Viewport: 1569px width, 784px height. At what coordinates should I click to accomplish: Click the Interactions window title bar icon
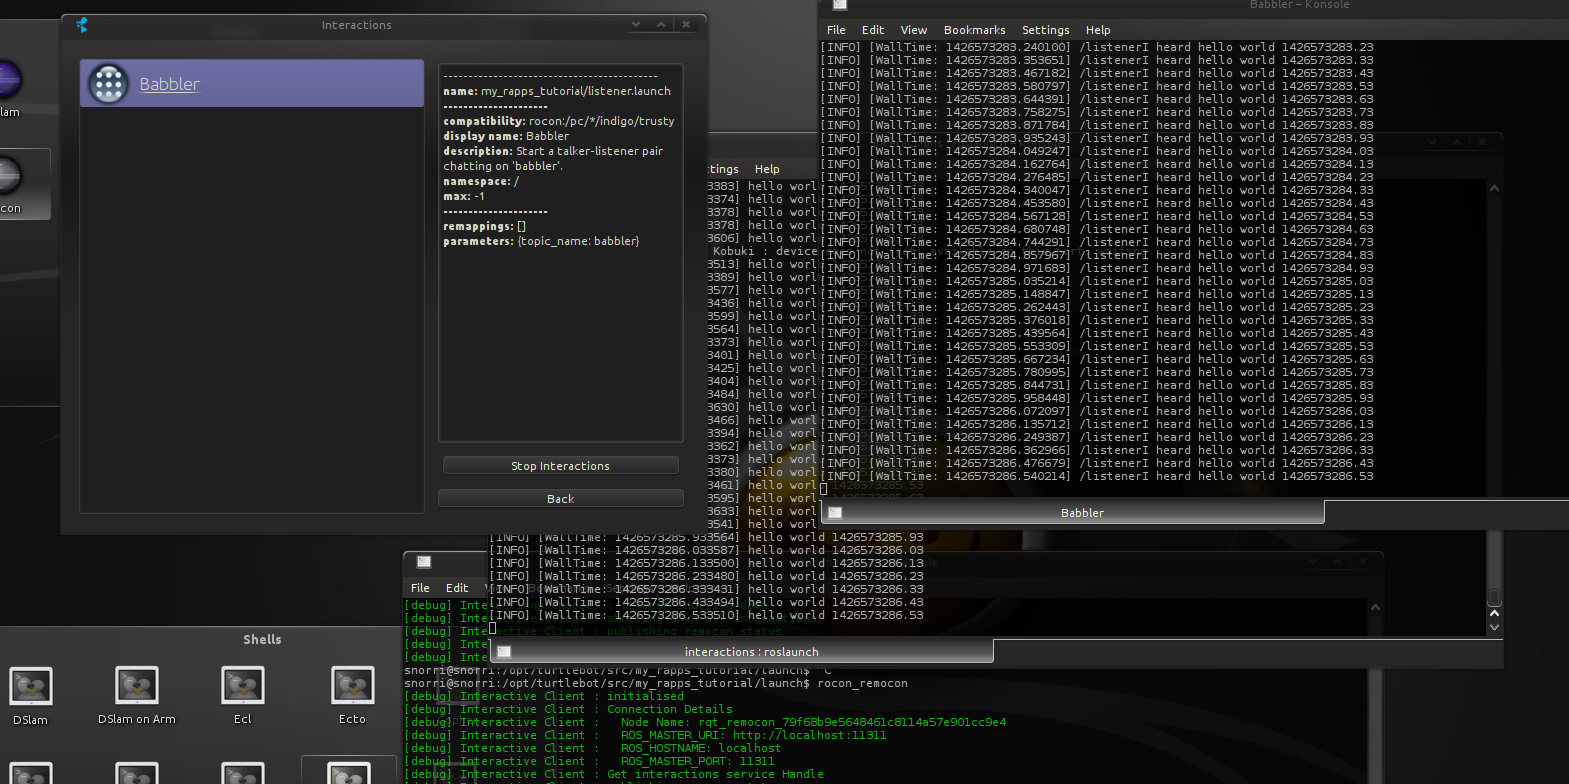[x=82, y=25]
